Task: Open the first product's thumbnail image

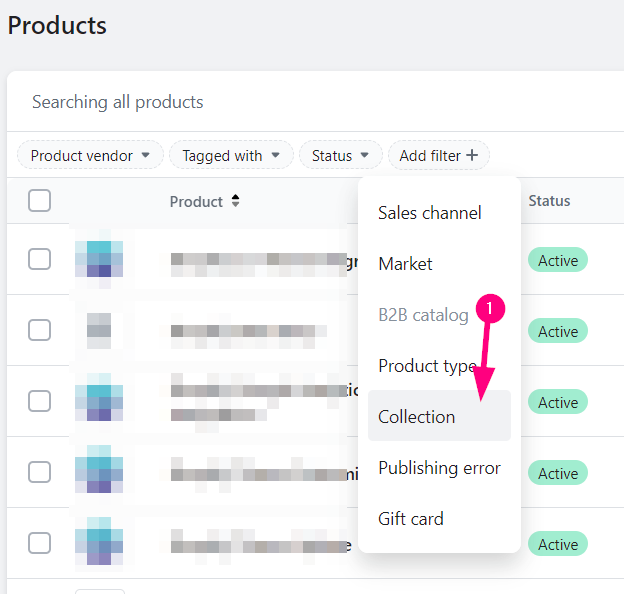Action: 99,259
